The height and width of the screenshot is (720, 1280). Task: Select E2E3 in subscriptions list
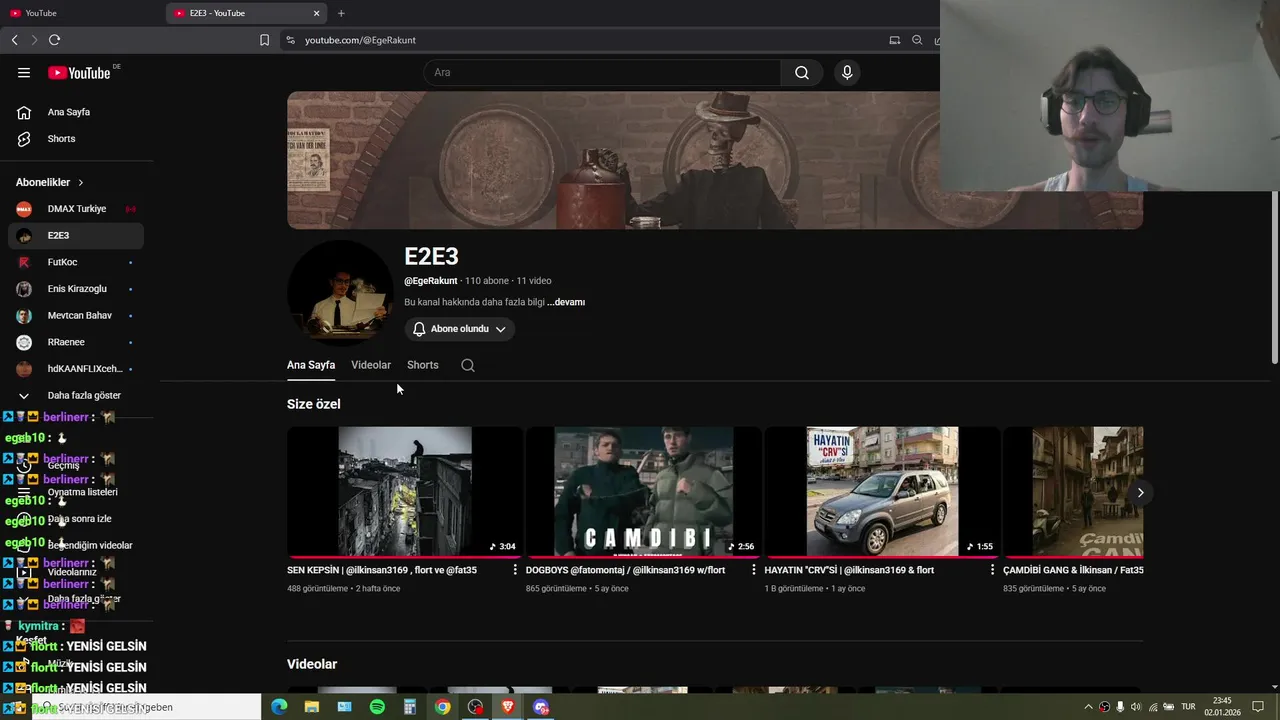[x=76, y=235]
